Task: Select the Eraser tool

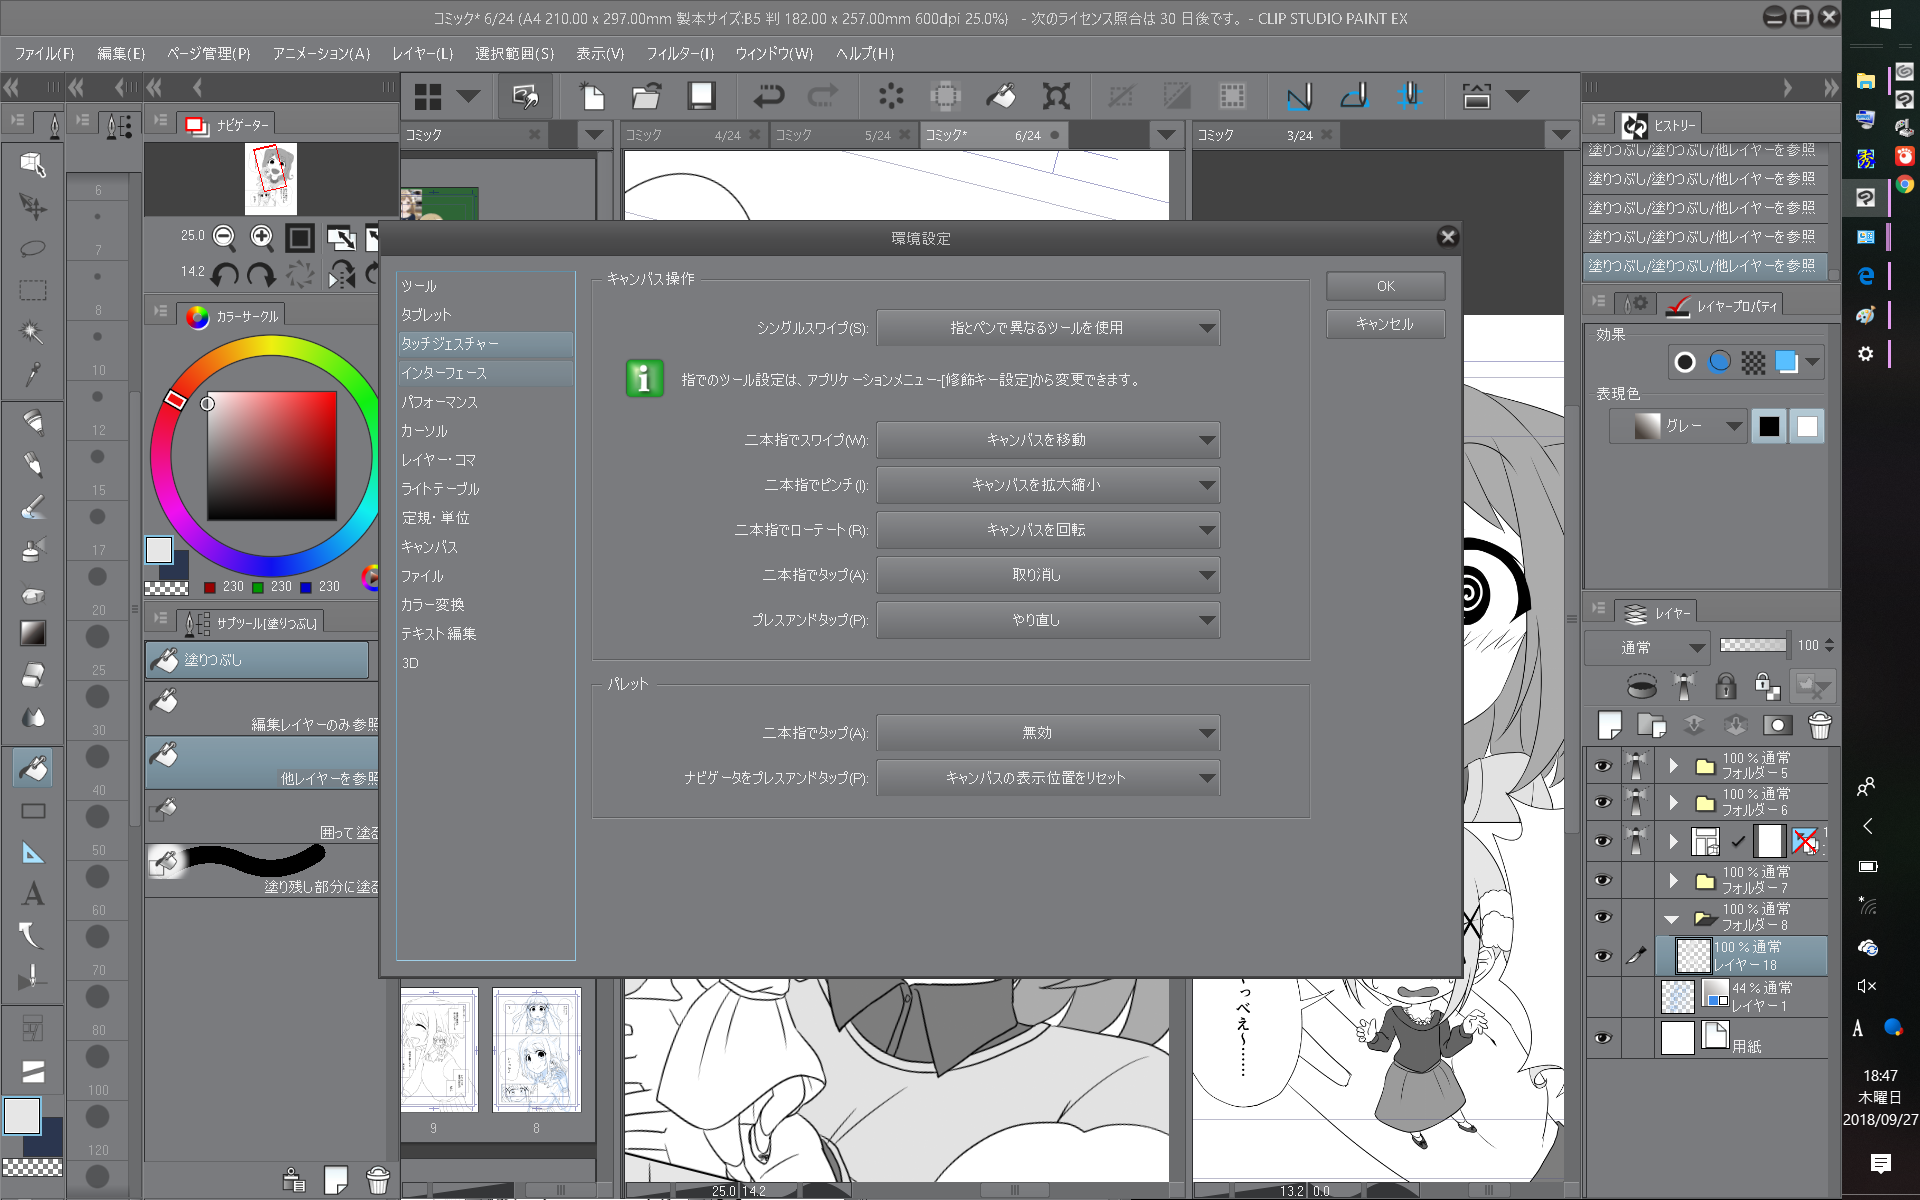Action: (x=33, y=675)
